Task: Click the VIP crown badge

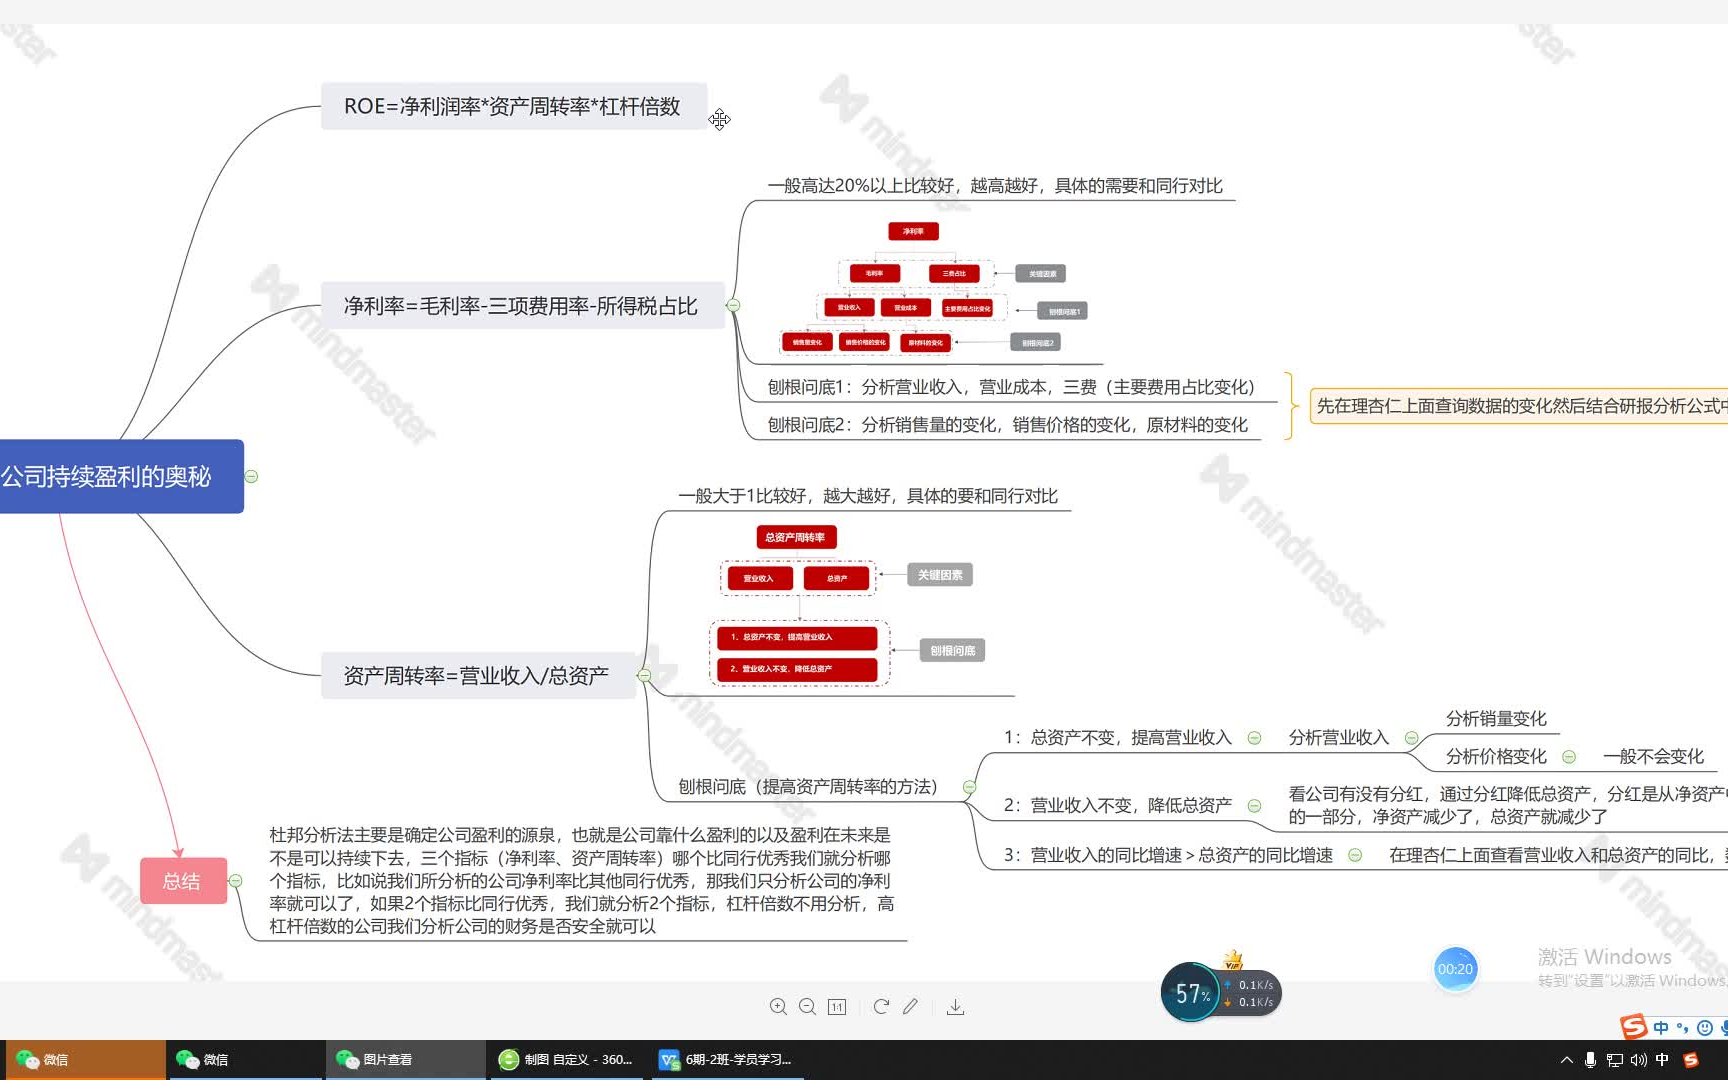Action: pyautogui.click(x=1233, y=960)
